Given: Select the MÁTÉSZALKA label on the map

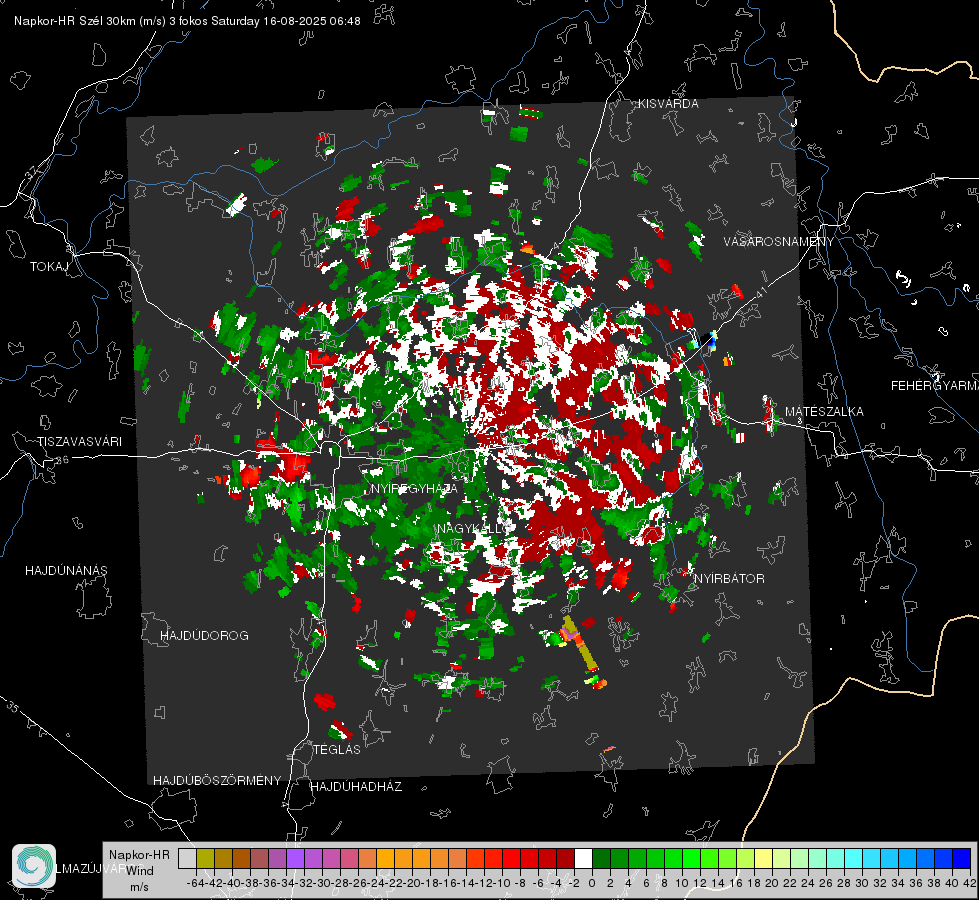Looking at the screenshot, I should click(824, 412).
